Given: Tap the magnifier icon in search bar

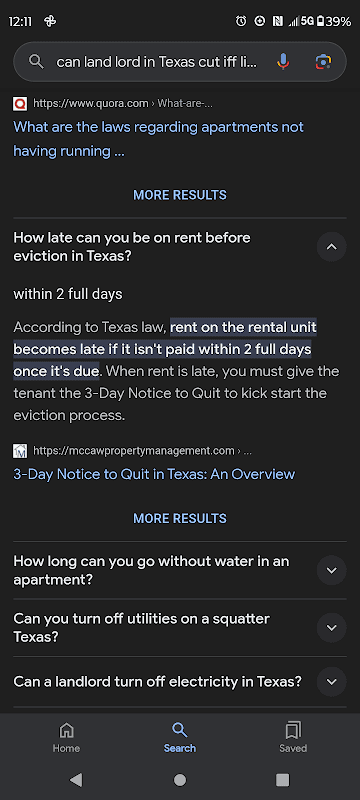Looking at the screenshot, I should 36,62.
